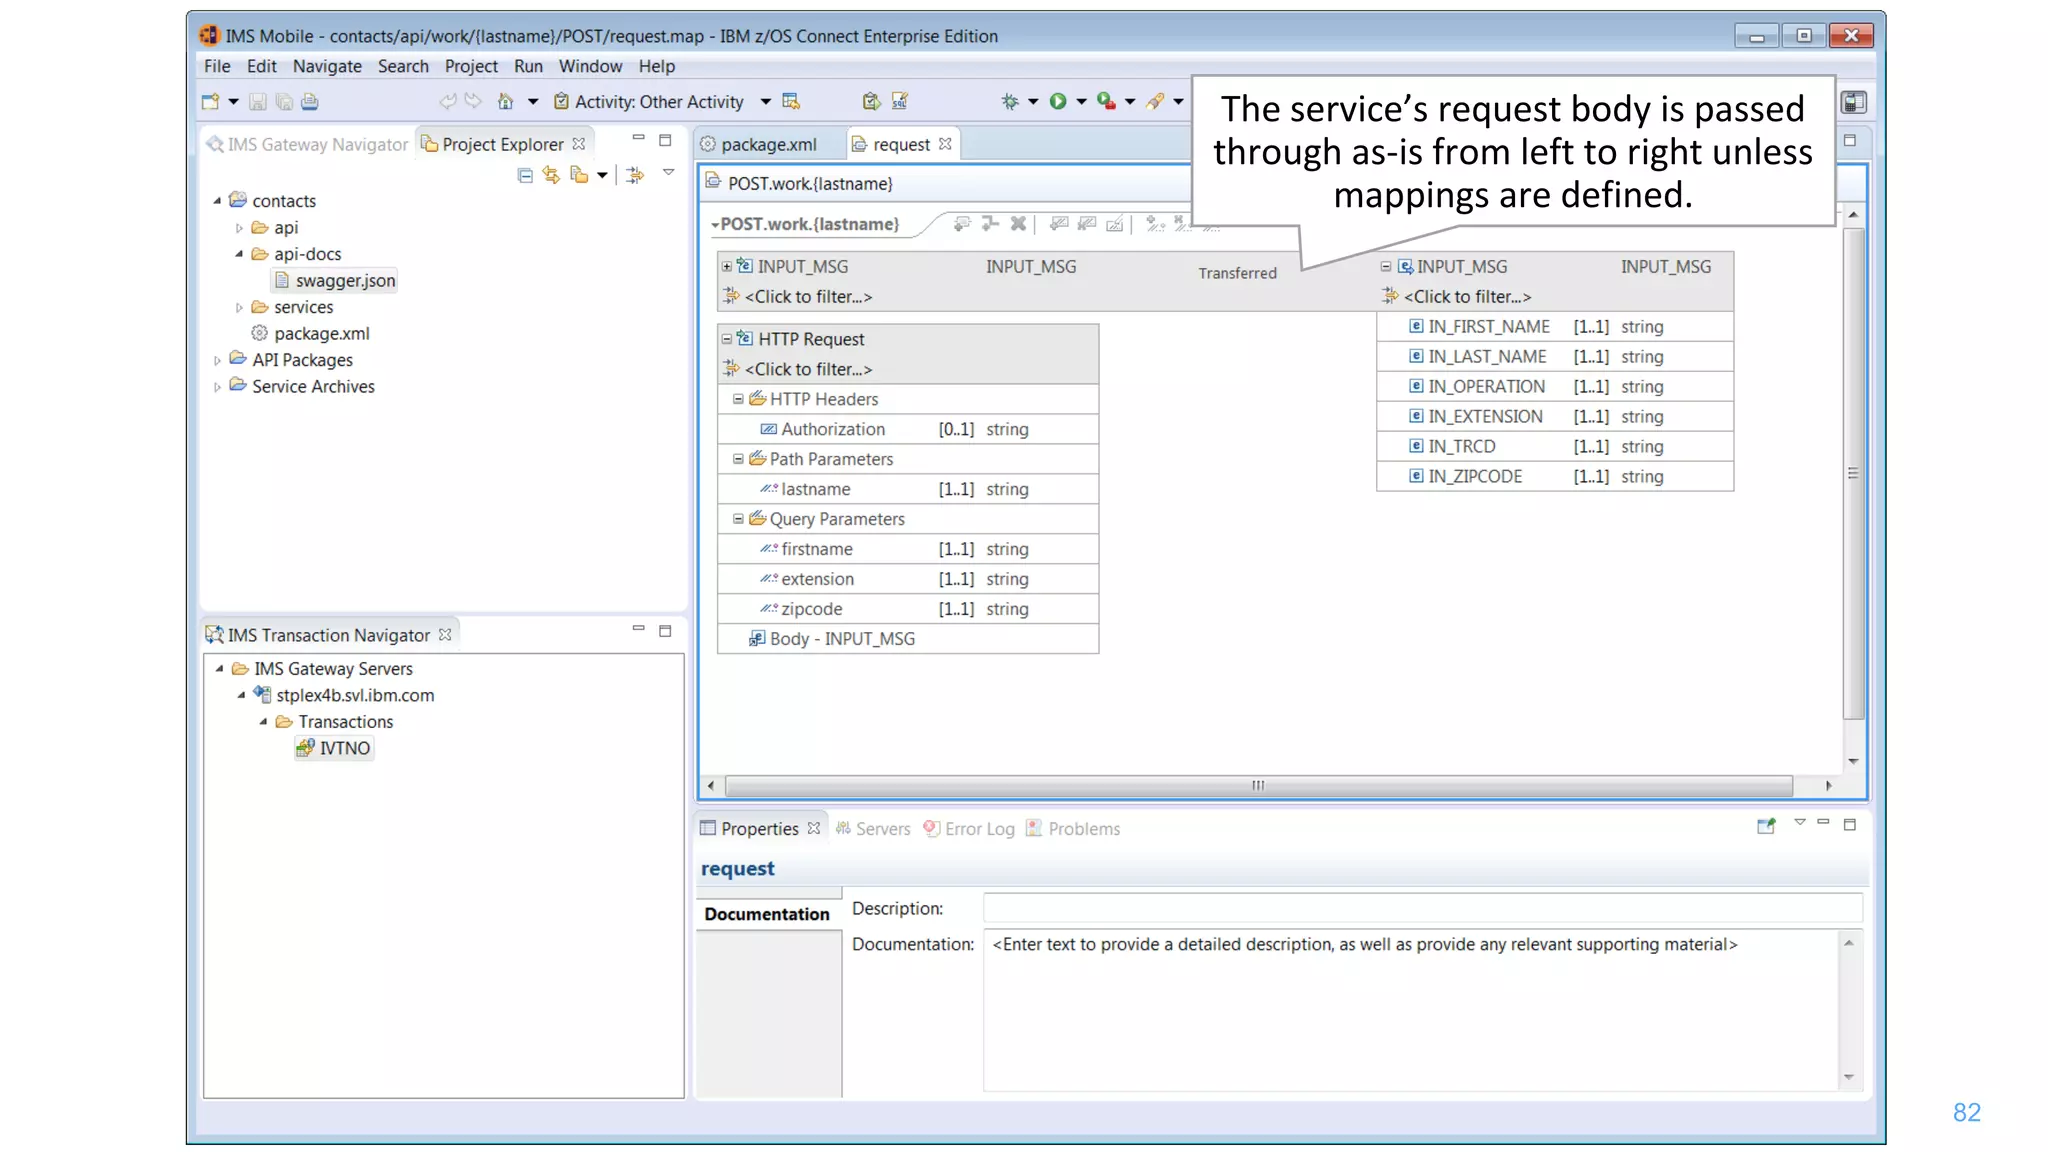Click filter link under HTTP Request

point(808,369)
